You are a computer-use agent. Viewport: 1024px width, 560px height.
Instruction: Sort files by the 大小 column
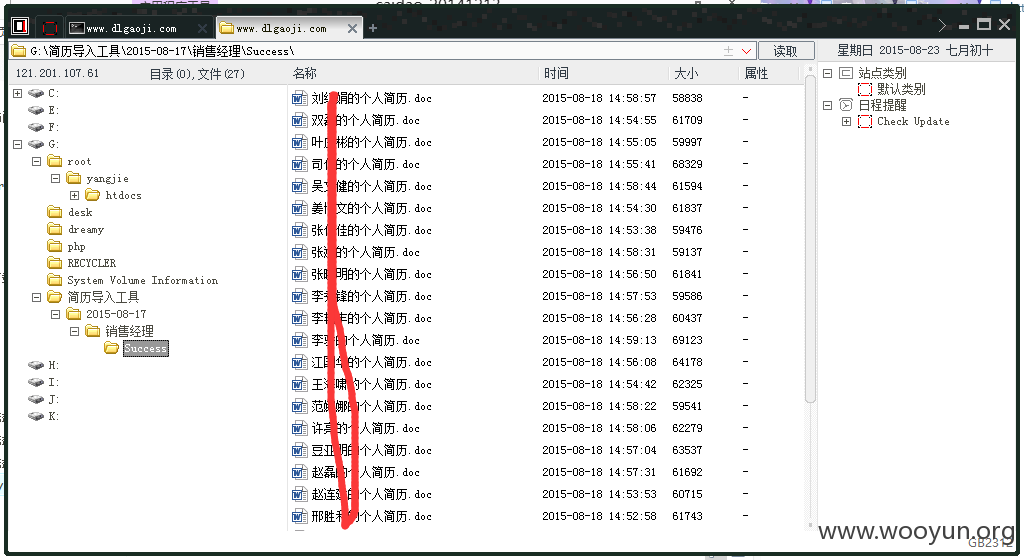point(686,73)
